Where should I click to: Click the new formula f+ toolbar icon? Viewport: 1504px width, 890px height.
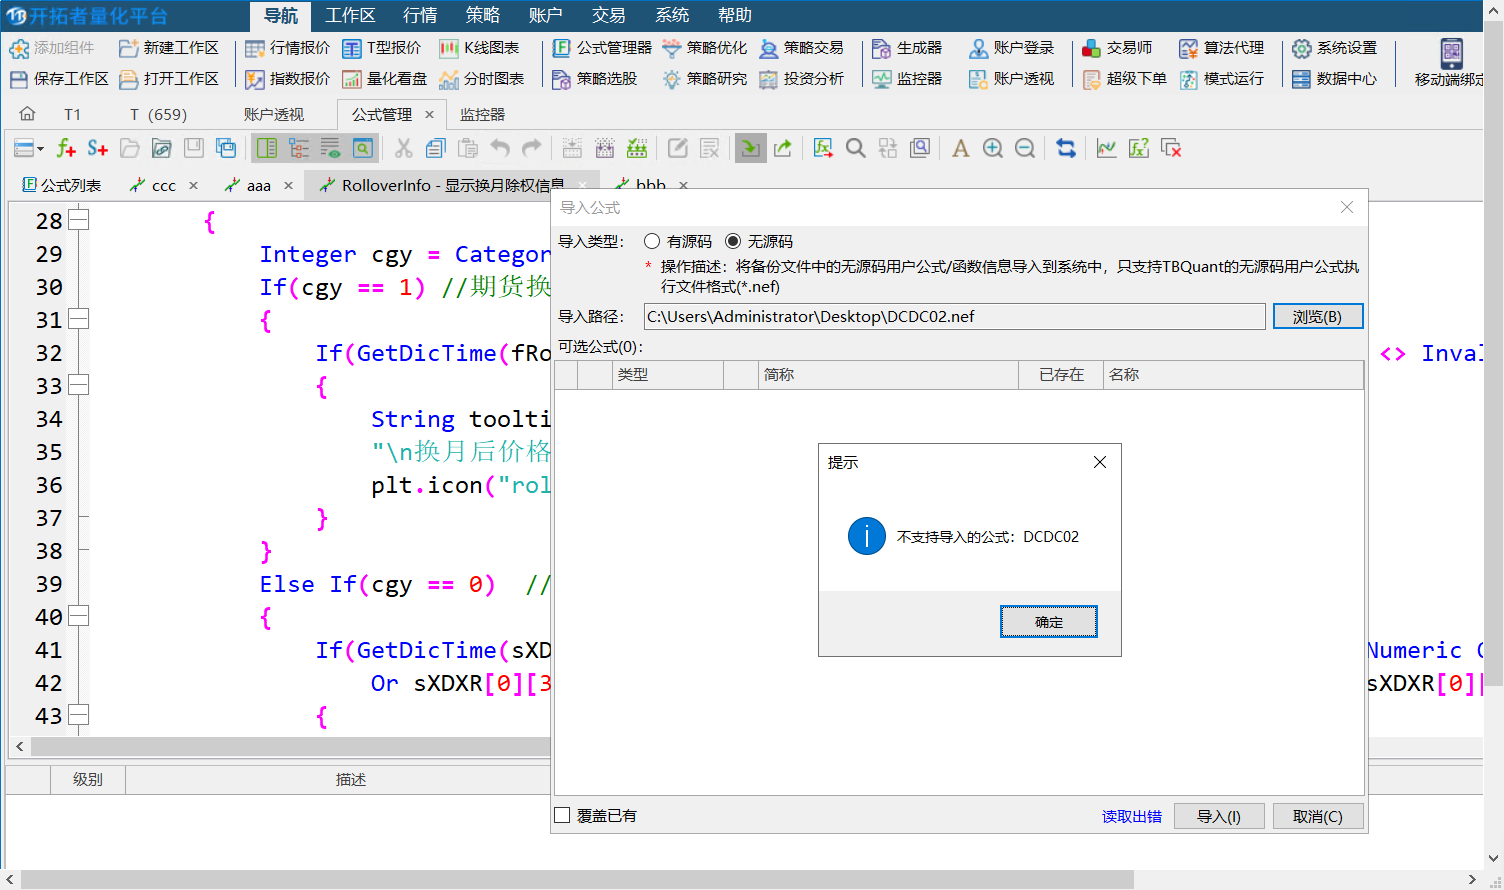(x=66, y=149)
